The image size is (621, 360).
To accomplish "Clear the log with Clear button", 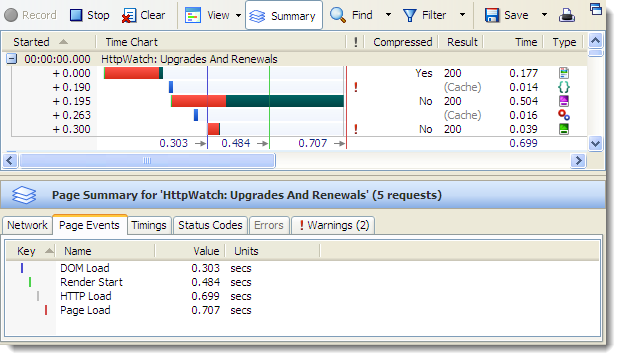I will pos(143,15).
